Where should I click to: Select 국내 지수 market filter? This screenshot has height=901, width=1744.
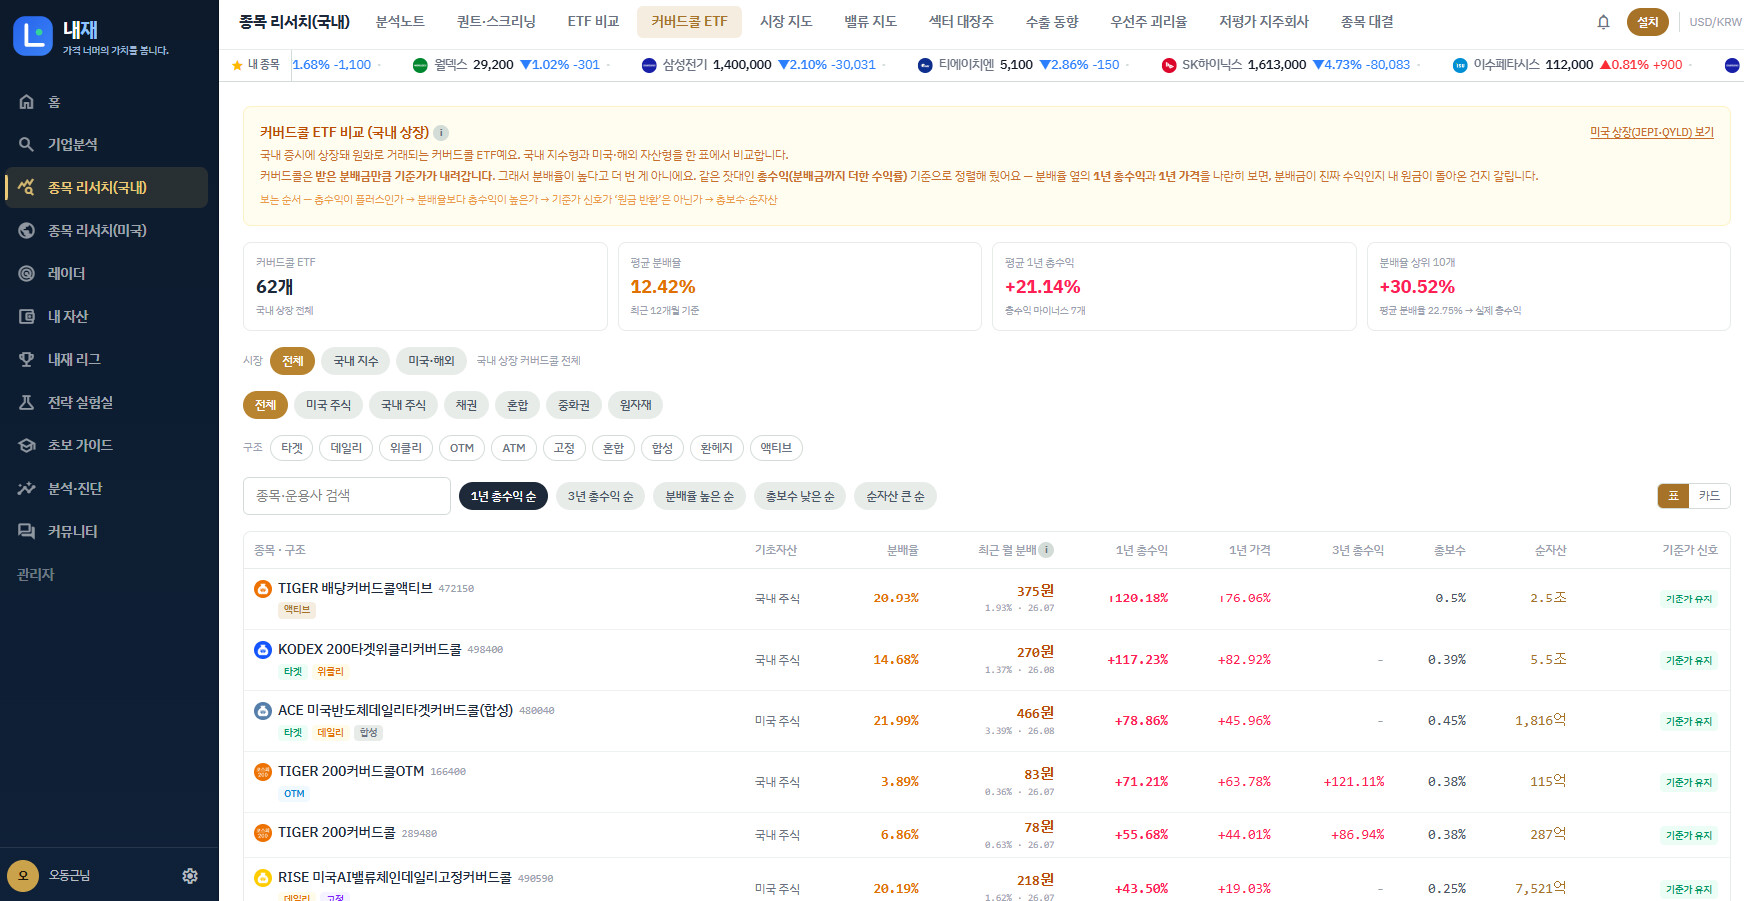tap(356, 361)
